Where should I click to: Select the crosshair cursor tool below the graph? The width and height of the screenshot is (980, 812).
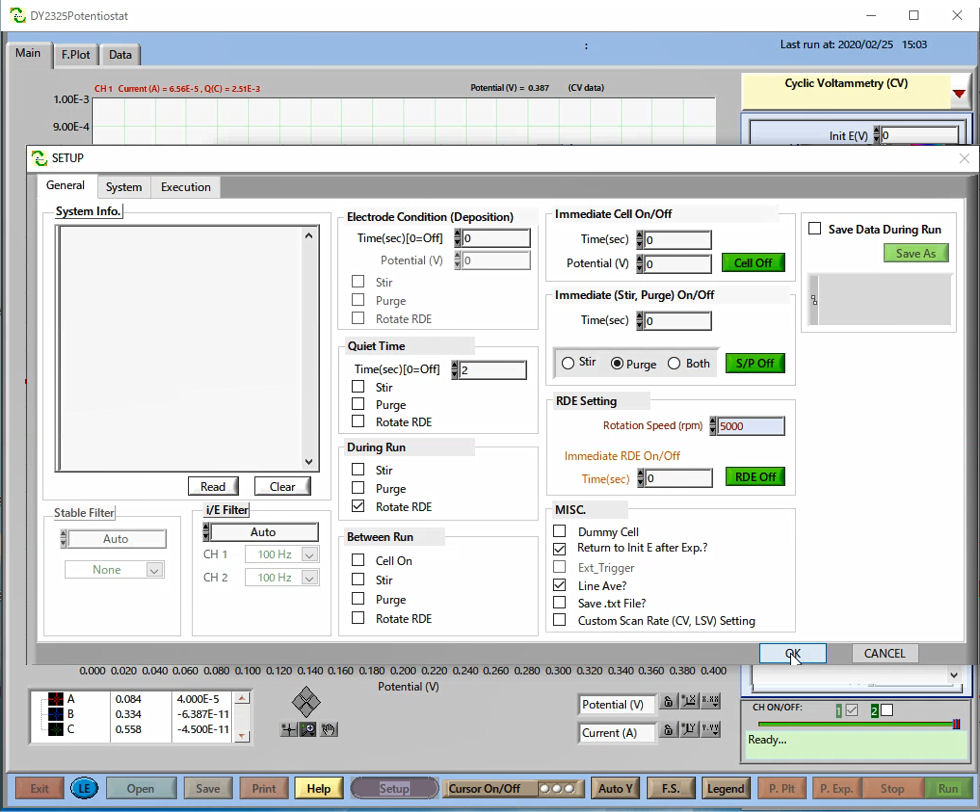coord(290,730)
